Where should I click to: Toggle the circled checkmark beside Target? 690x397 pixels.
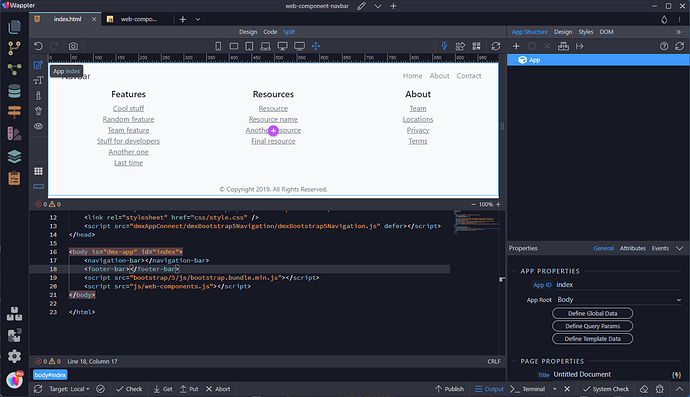tap(100, 389)
